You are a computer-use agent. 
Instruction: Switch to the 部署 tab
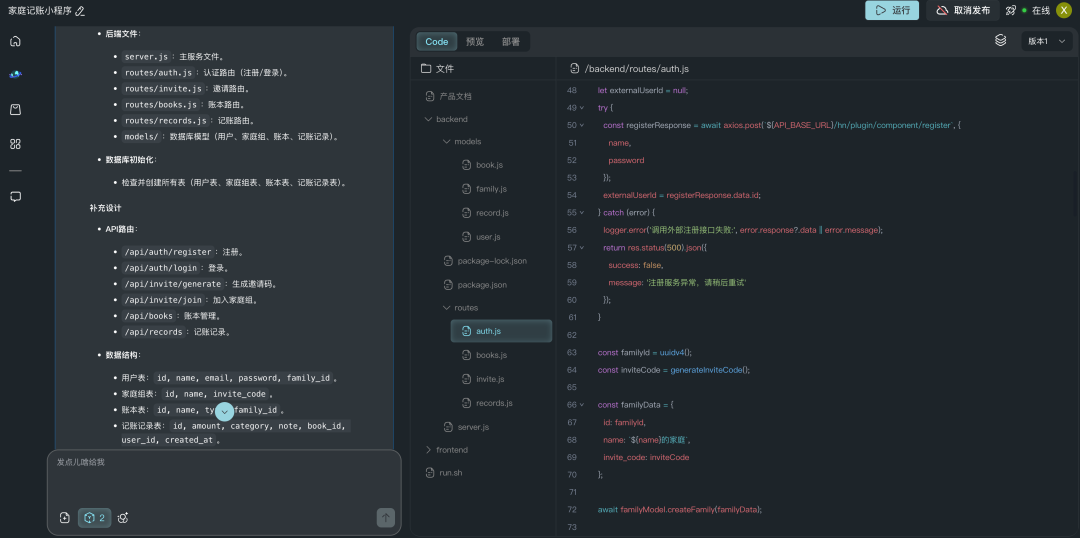511,41
